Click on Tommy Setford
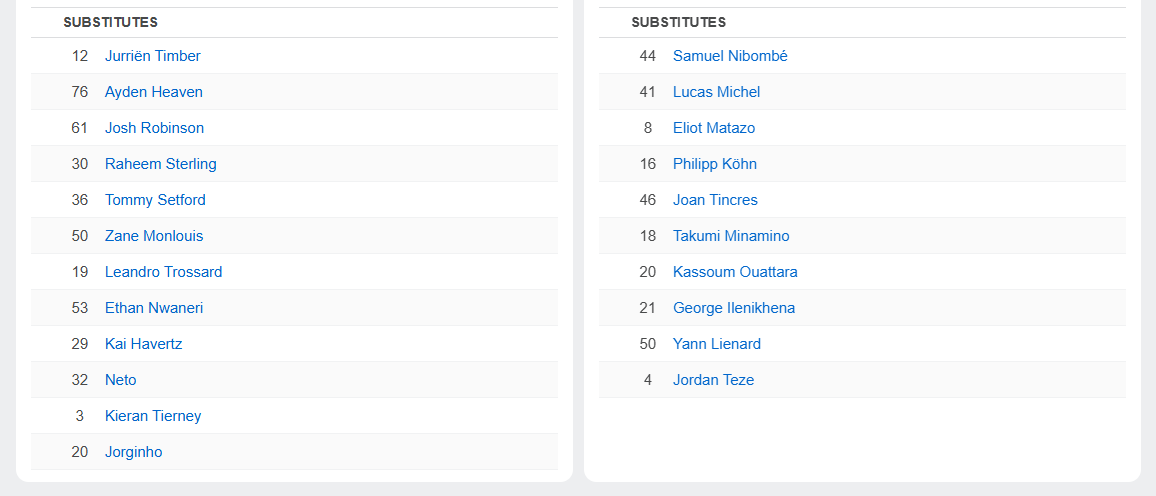The width and height of the screenshot is (1156, 496). pyautogui.click(x=155, y=200)
